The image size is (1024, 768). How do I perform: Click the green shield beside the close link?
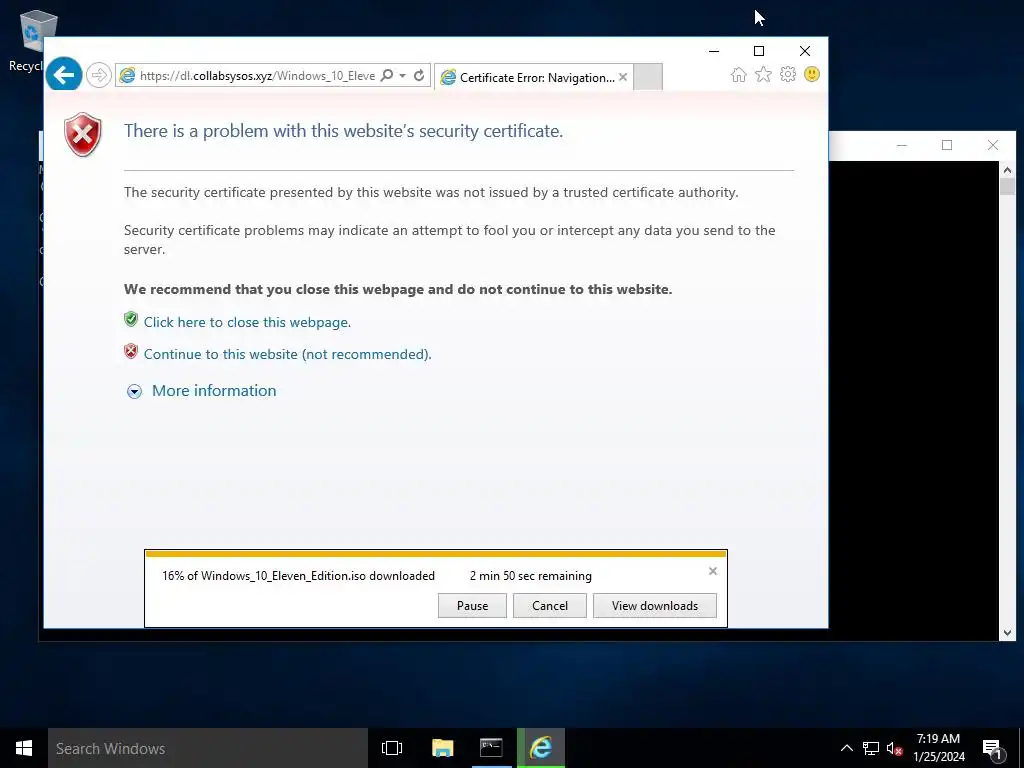coord(131,319)
